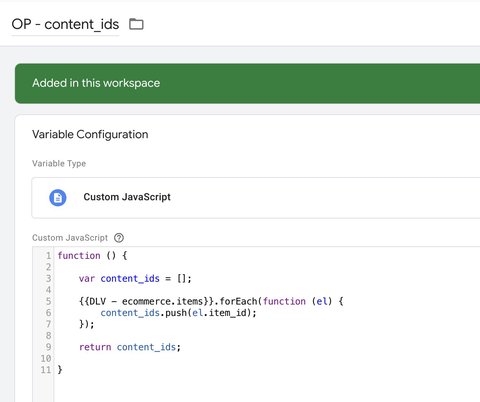Image resolution: width=480 pixels, height=402 pixels.
Task: Click the {{DLV - ecommerce.items}} forEach line
Action: [x=211, y=301]
